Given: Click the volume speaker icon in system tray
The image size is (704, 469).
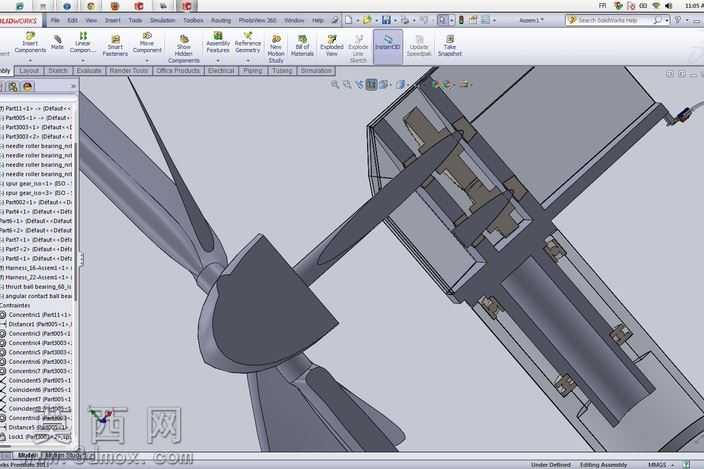Looking at the screenshot, I should coord(669,5).
